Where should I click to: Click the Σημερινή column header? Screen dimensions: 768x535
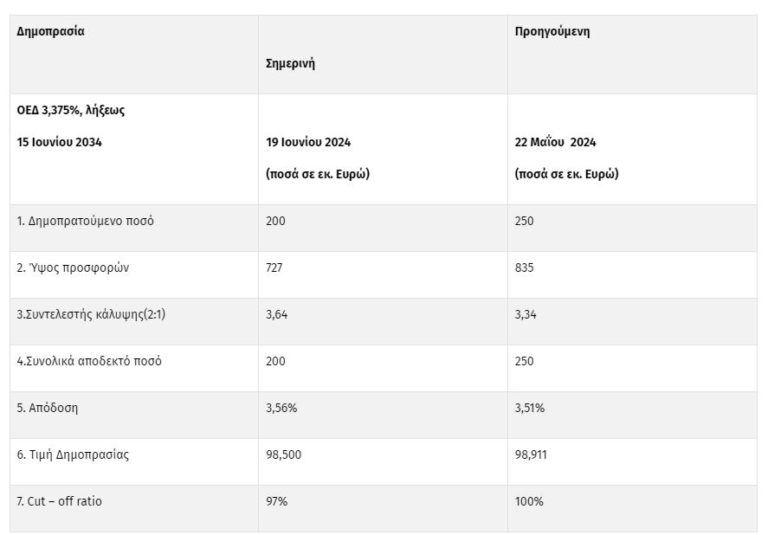[x=291, y=63]
